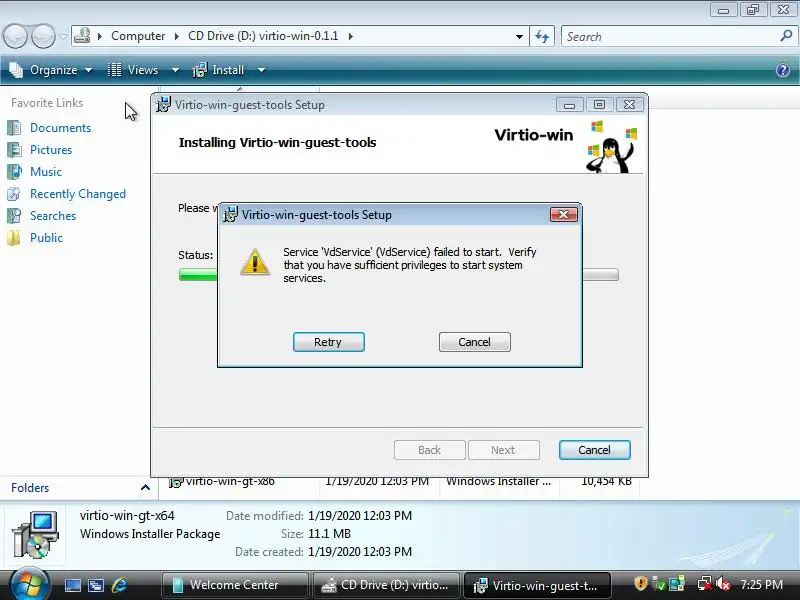Viewport: 800px width, 600px height.
Task: Expand the Views dropdown arrow
Action: (175, 70)
